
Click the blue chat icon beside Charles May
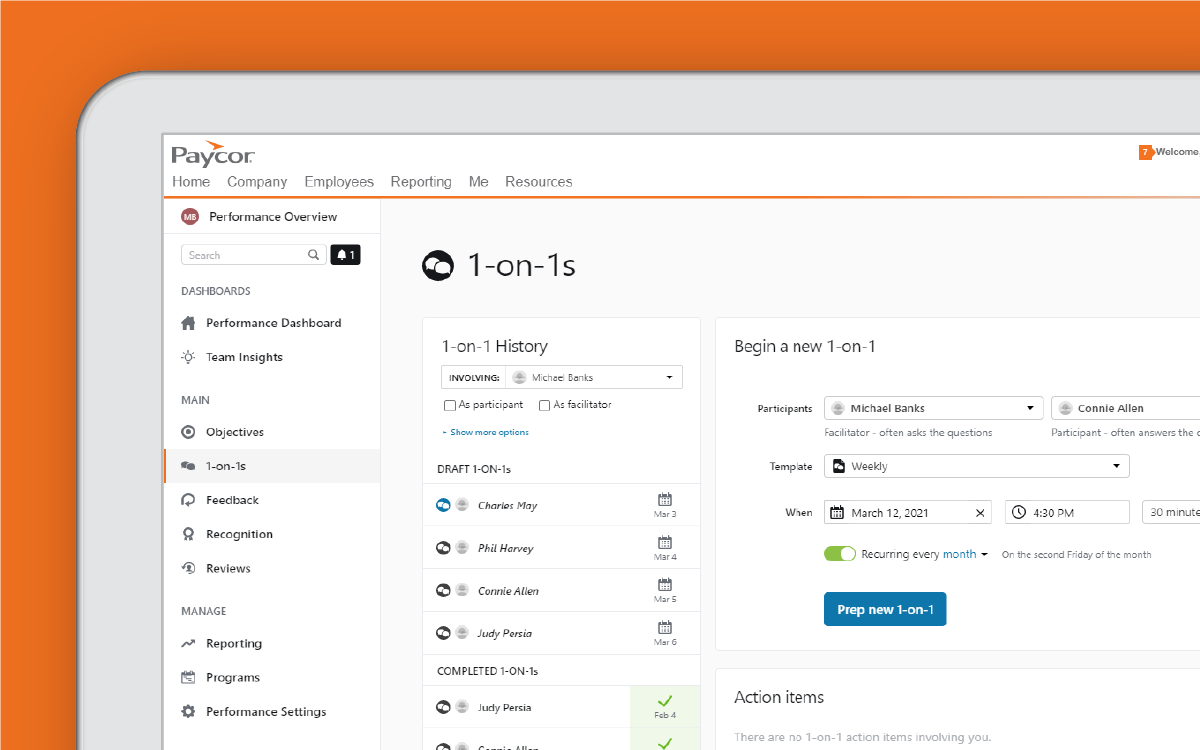pos(443,505)
